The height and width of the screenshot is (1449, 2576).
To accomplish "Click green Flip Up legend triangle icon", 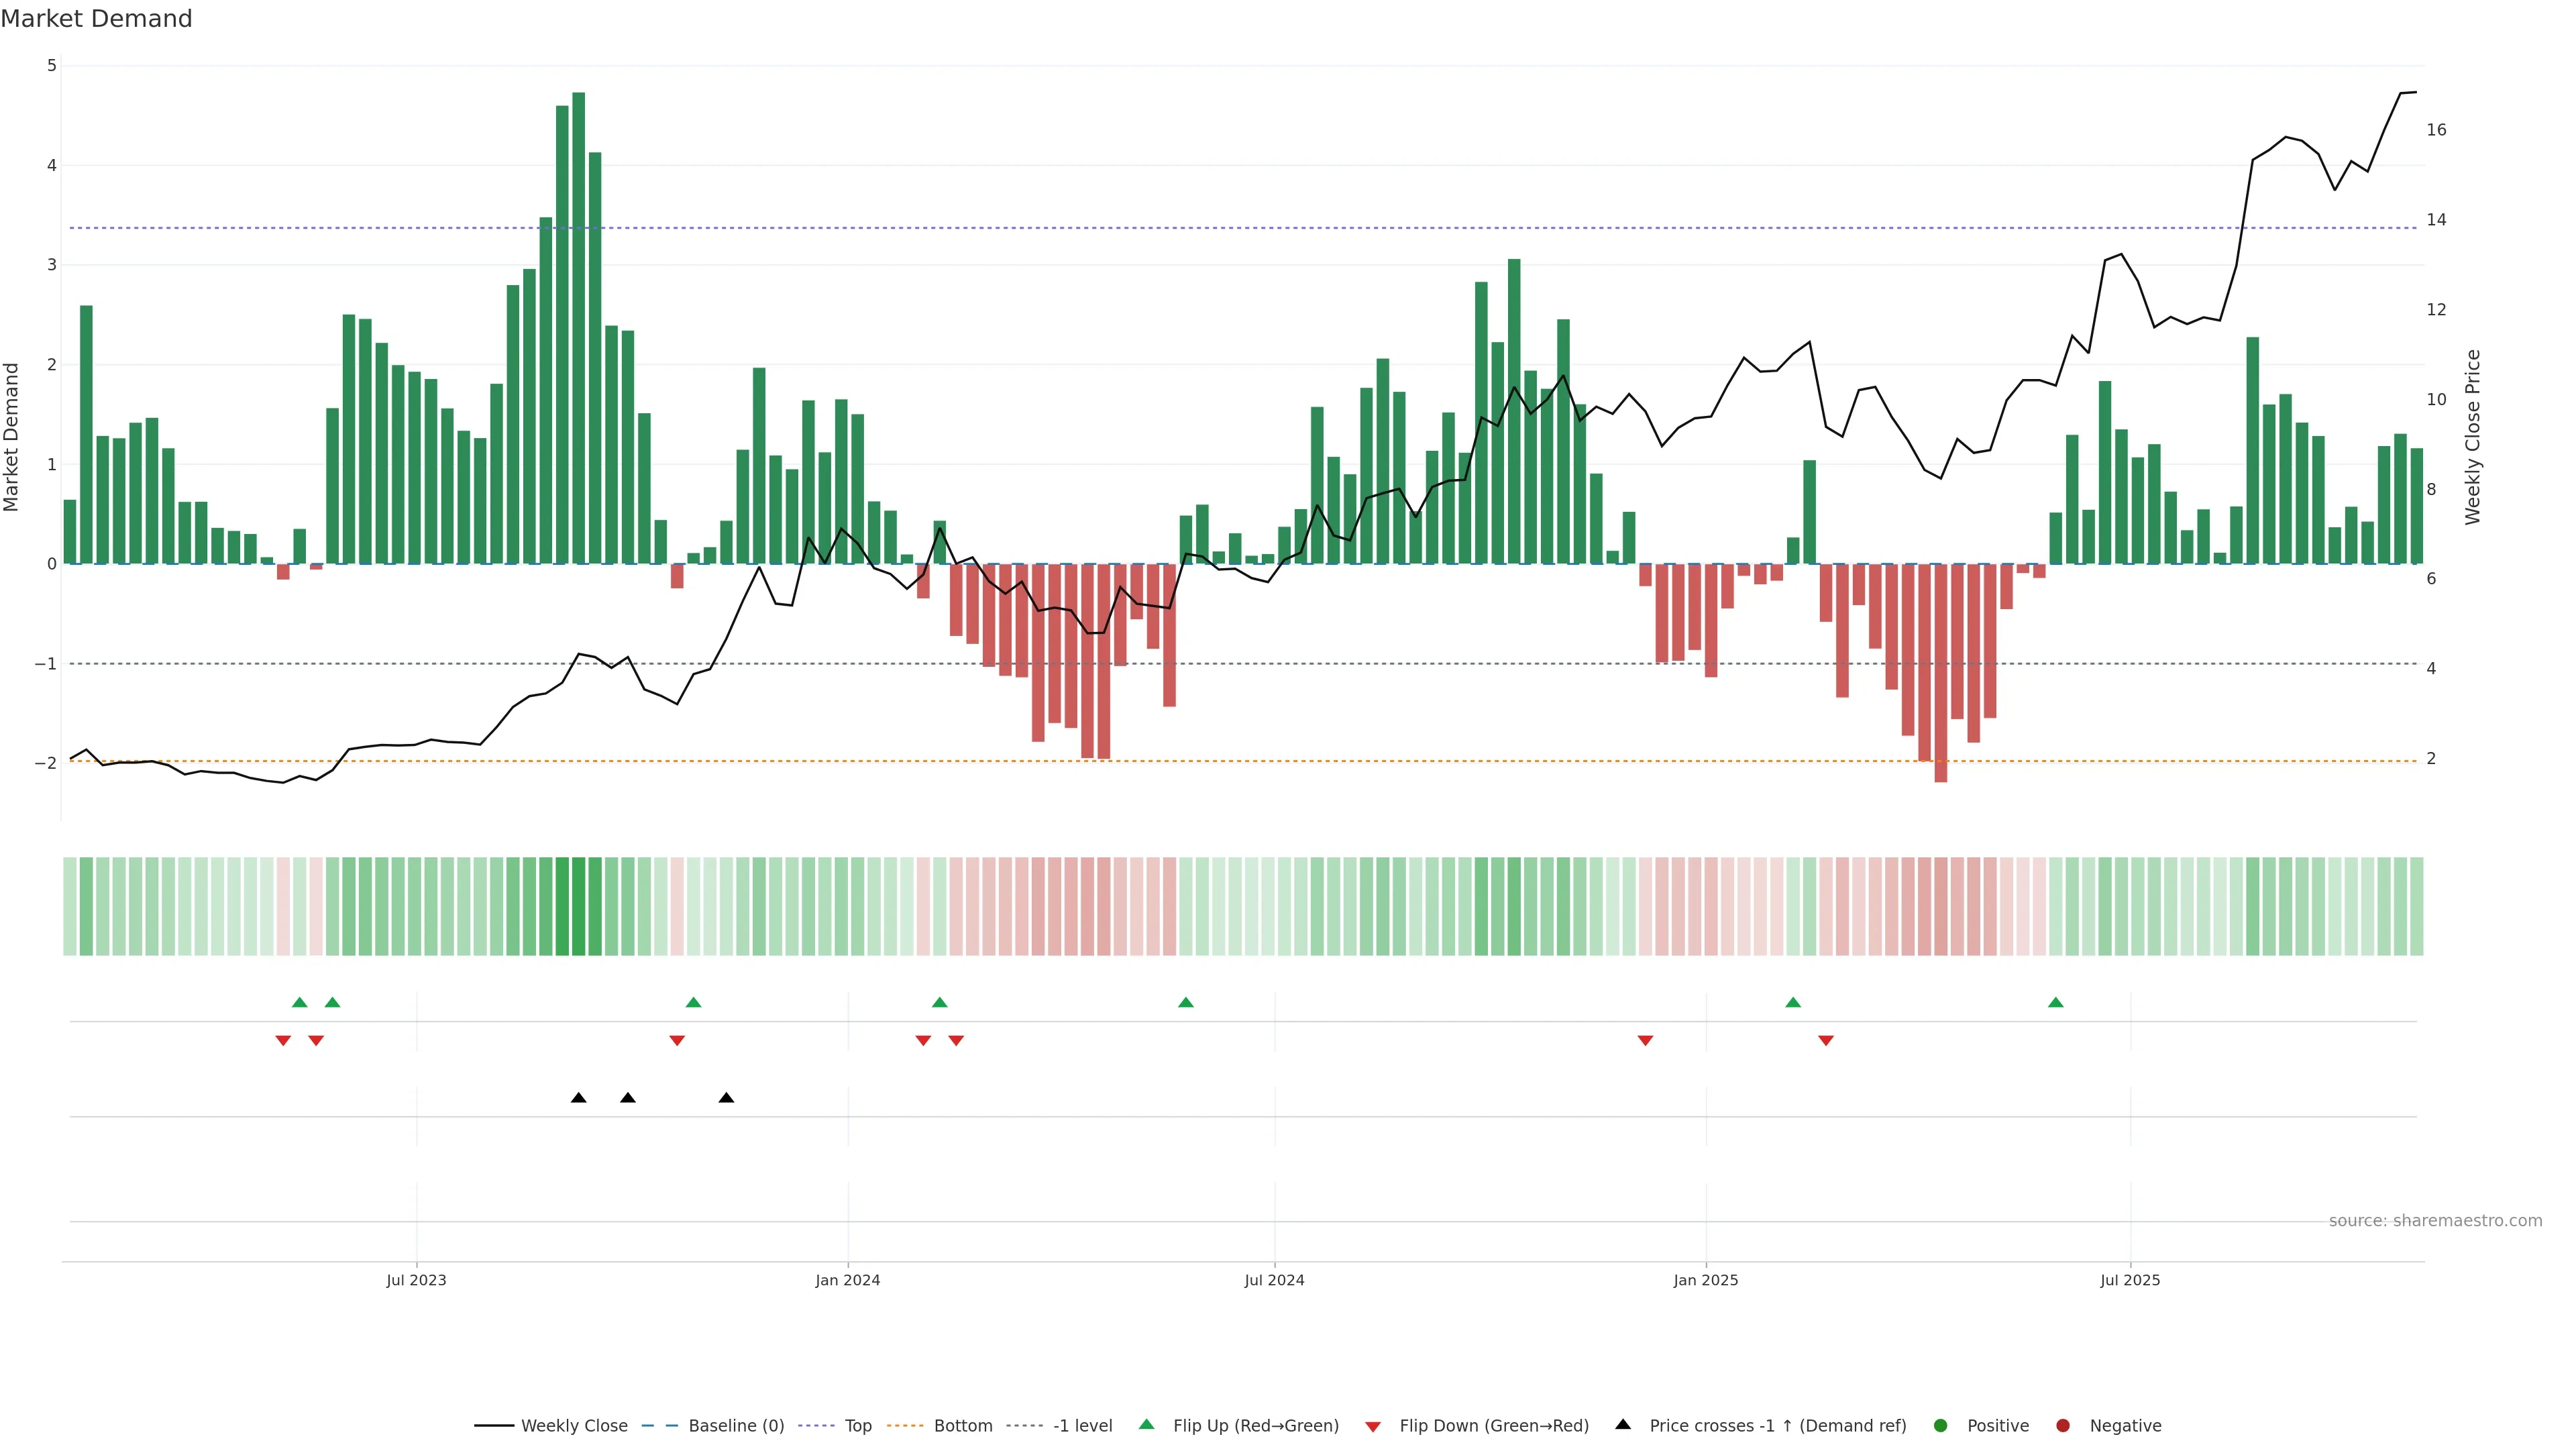I will pyautogui.click(x=1147, y=1425).
